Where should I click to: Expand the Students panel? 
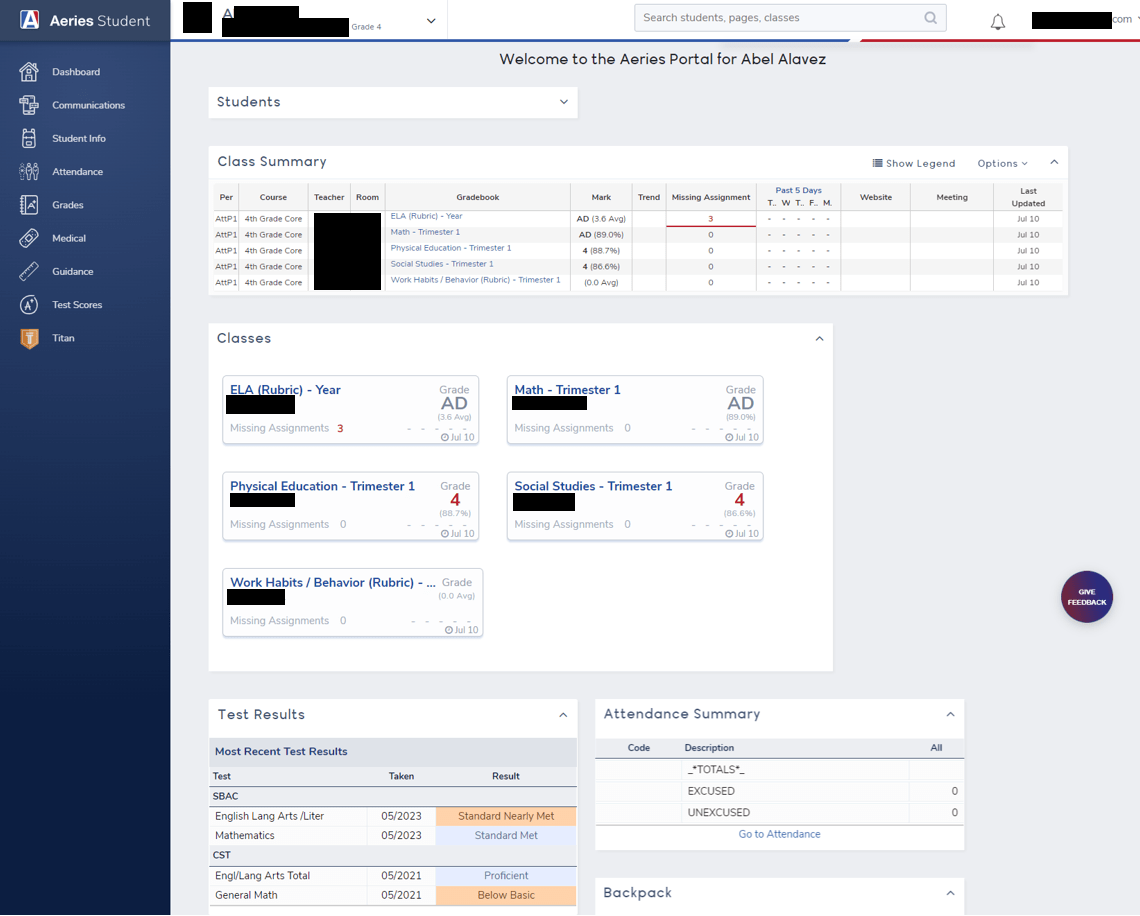[565, 102]
